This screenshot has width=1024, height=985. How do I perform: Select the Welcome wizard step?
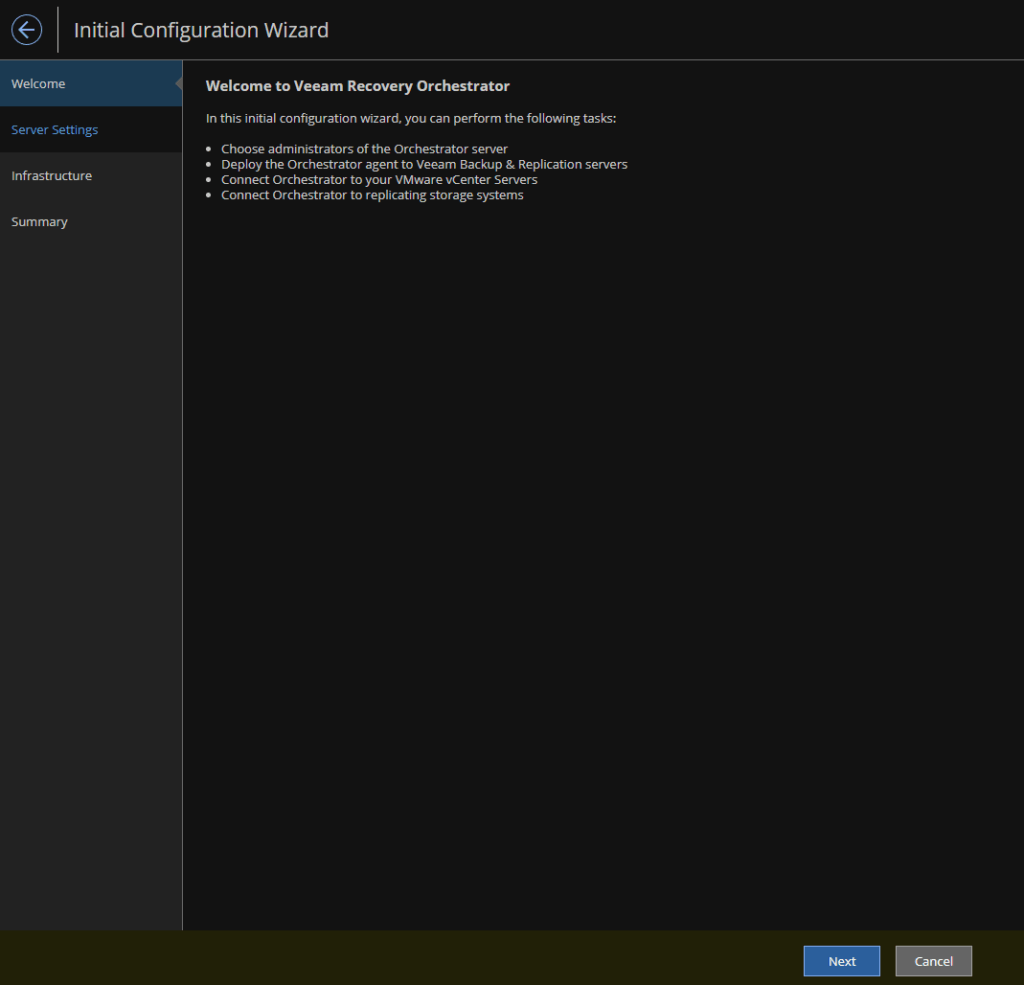91,84
